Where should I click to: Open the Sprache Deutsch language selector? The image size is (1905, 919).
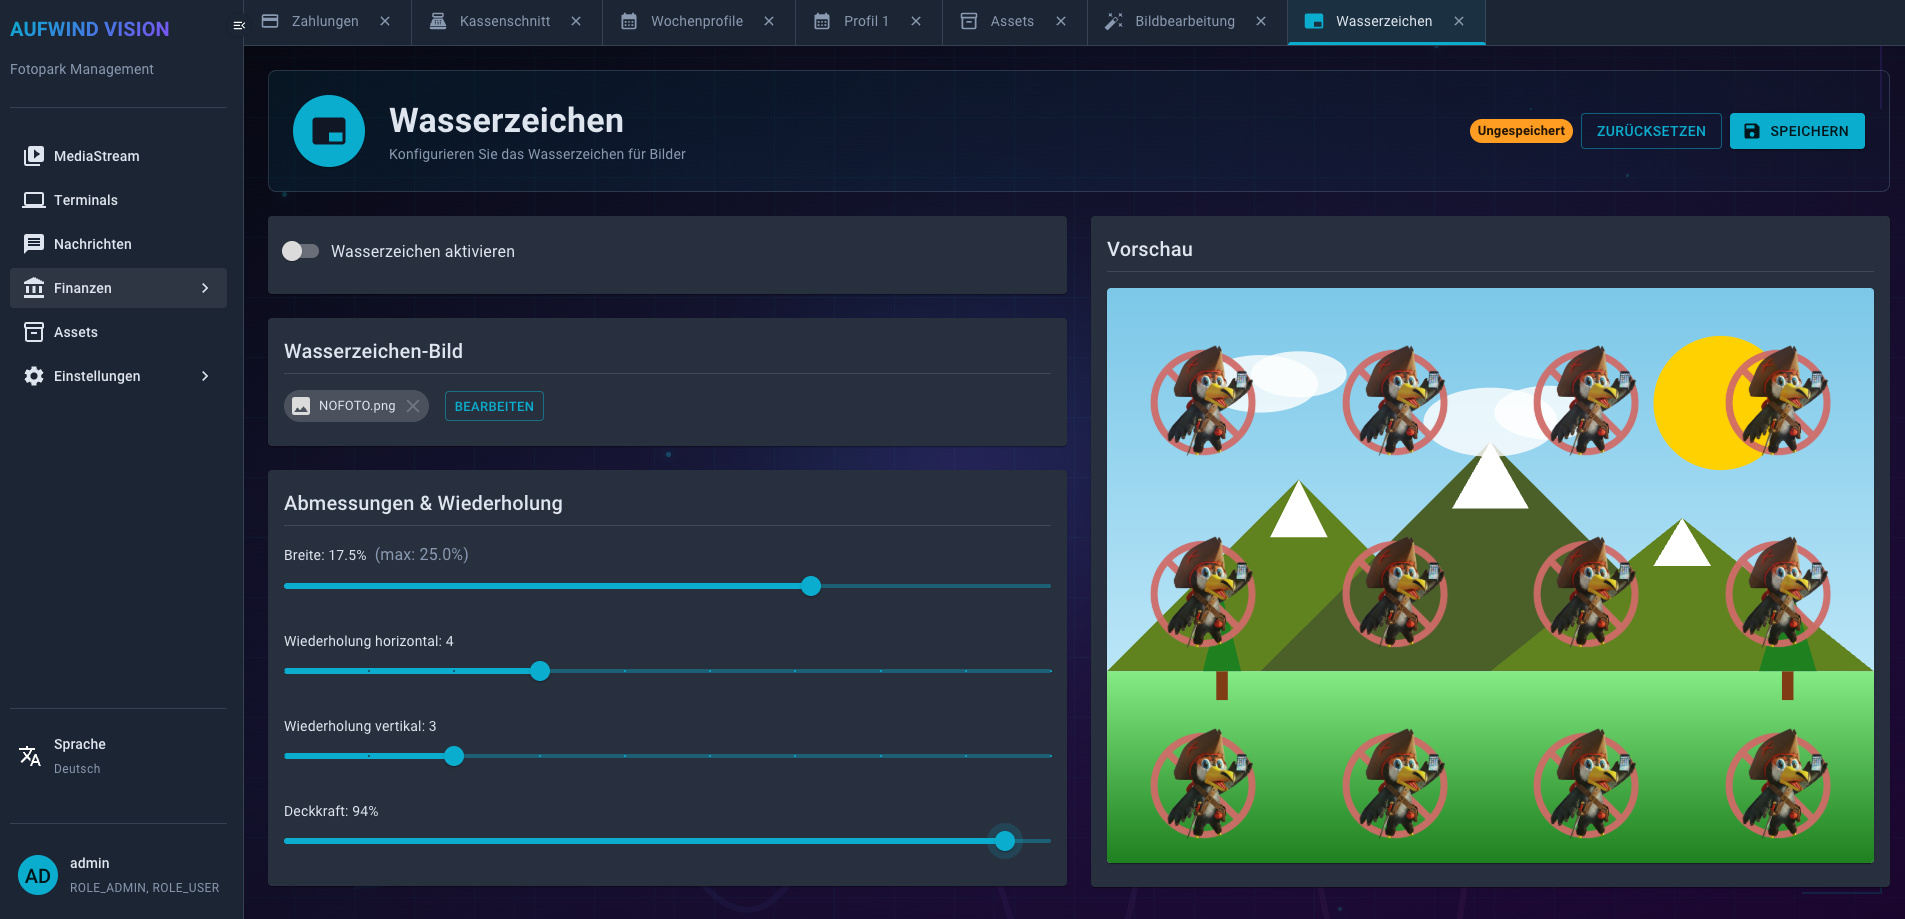(x=80, y=756)
